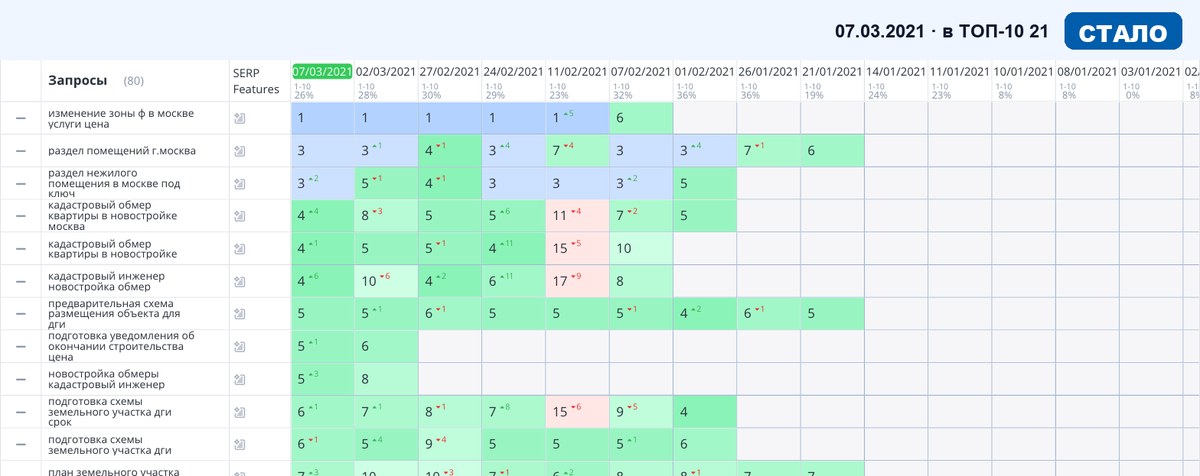The height and width of the screenshot is (476, 1200).
Task: Select query 'подготовка уведомления об окончании строительства цена'
Action: coord(121,346)
